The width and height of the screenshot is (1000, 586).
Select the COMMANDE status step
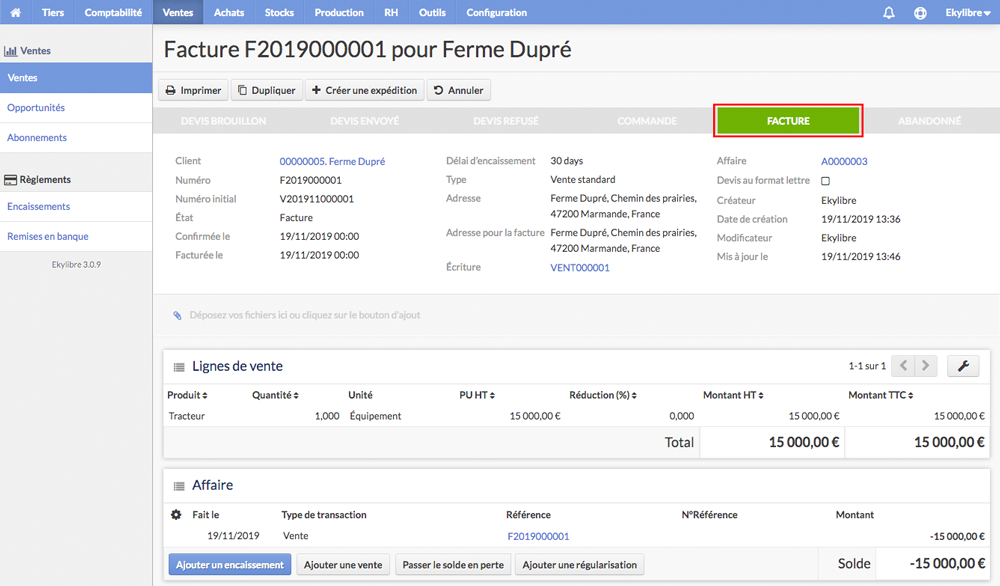tap(647, 121)
